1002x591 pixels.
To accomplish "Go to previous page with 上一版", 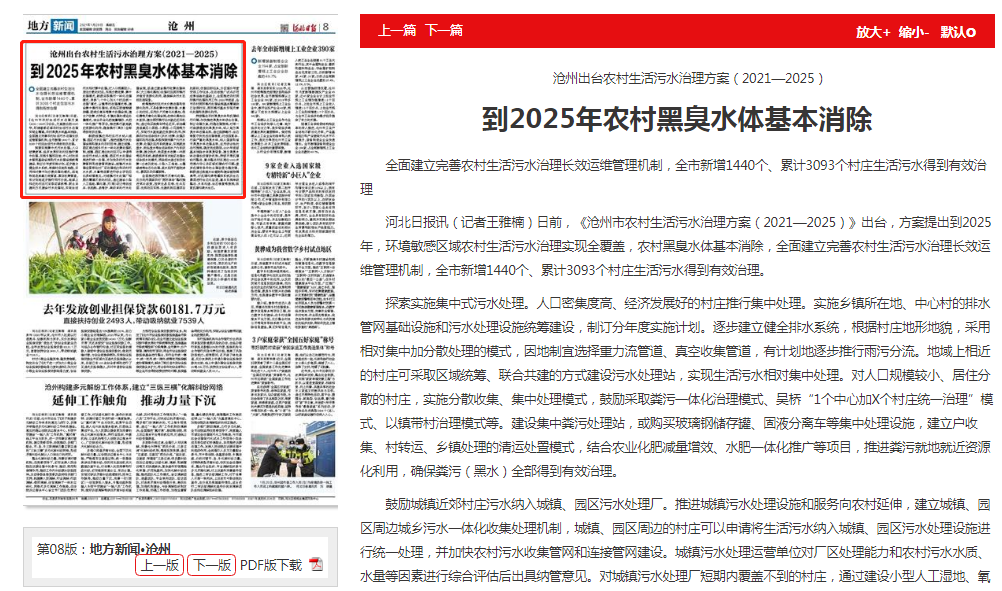I will pyautogui.click(x=159, y=565).
